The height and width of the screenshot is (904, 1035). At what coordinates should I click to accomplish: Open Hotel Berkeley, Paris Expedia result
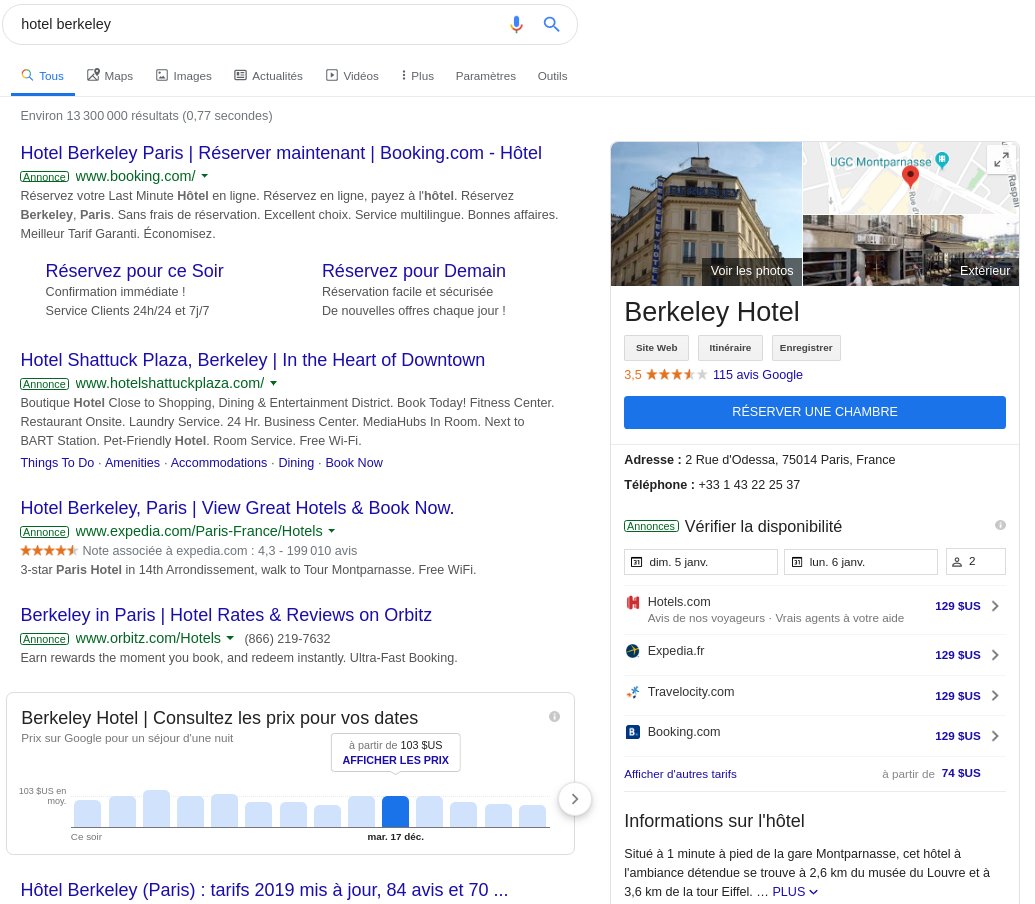click(238, 508)
